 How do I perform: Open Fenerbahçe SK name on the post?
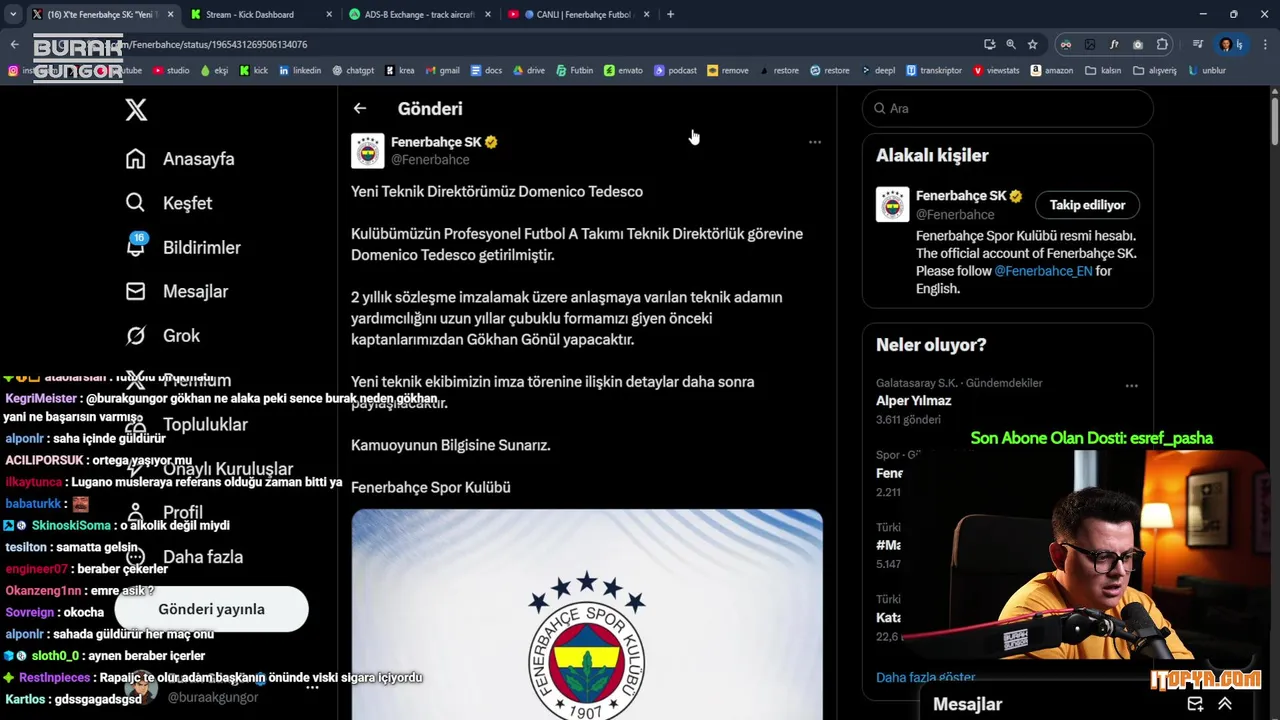[436, 142]
